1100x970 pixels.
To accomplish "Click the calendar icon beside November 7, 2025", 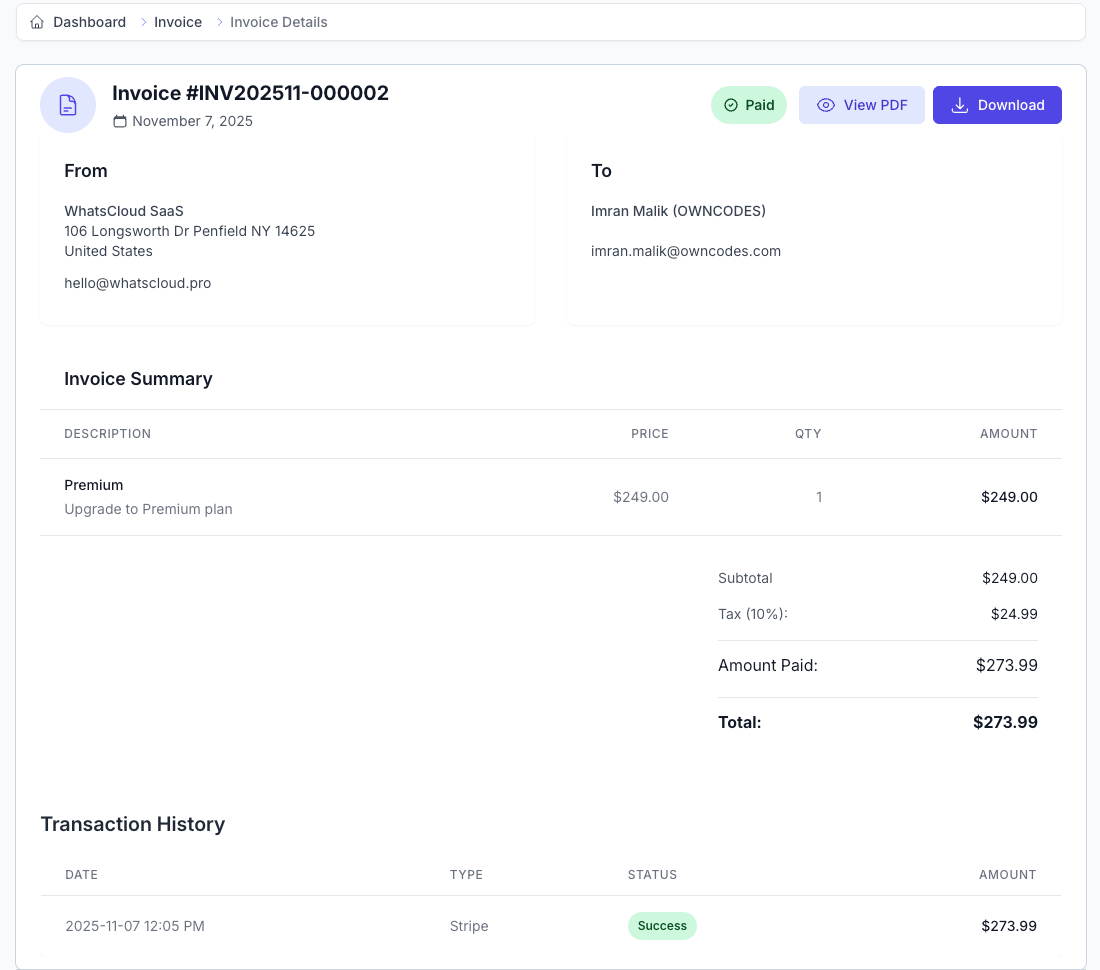I will click(121, 121).
